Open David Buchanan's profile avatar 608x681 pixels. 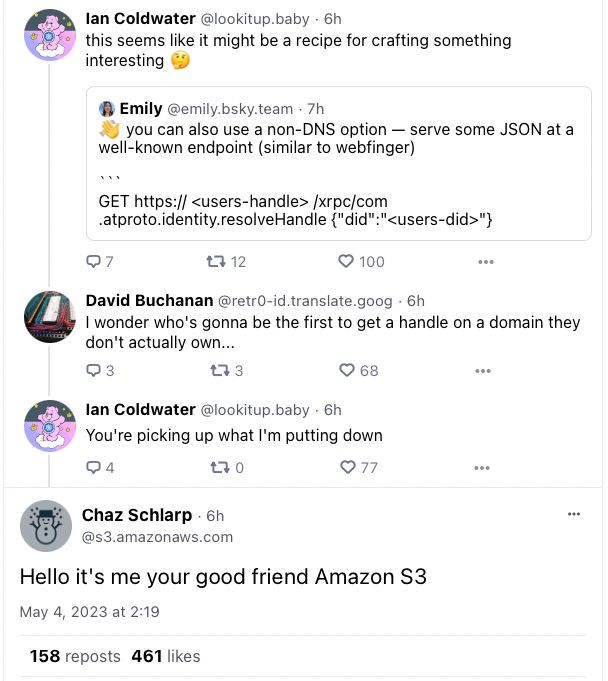[49, 317]
